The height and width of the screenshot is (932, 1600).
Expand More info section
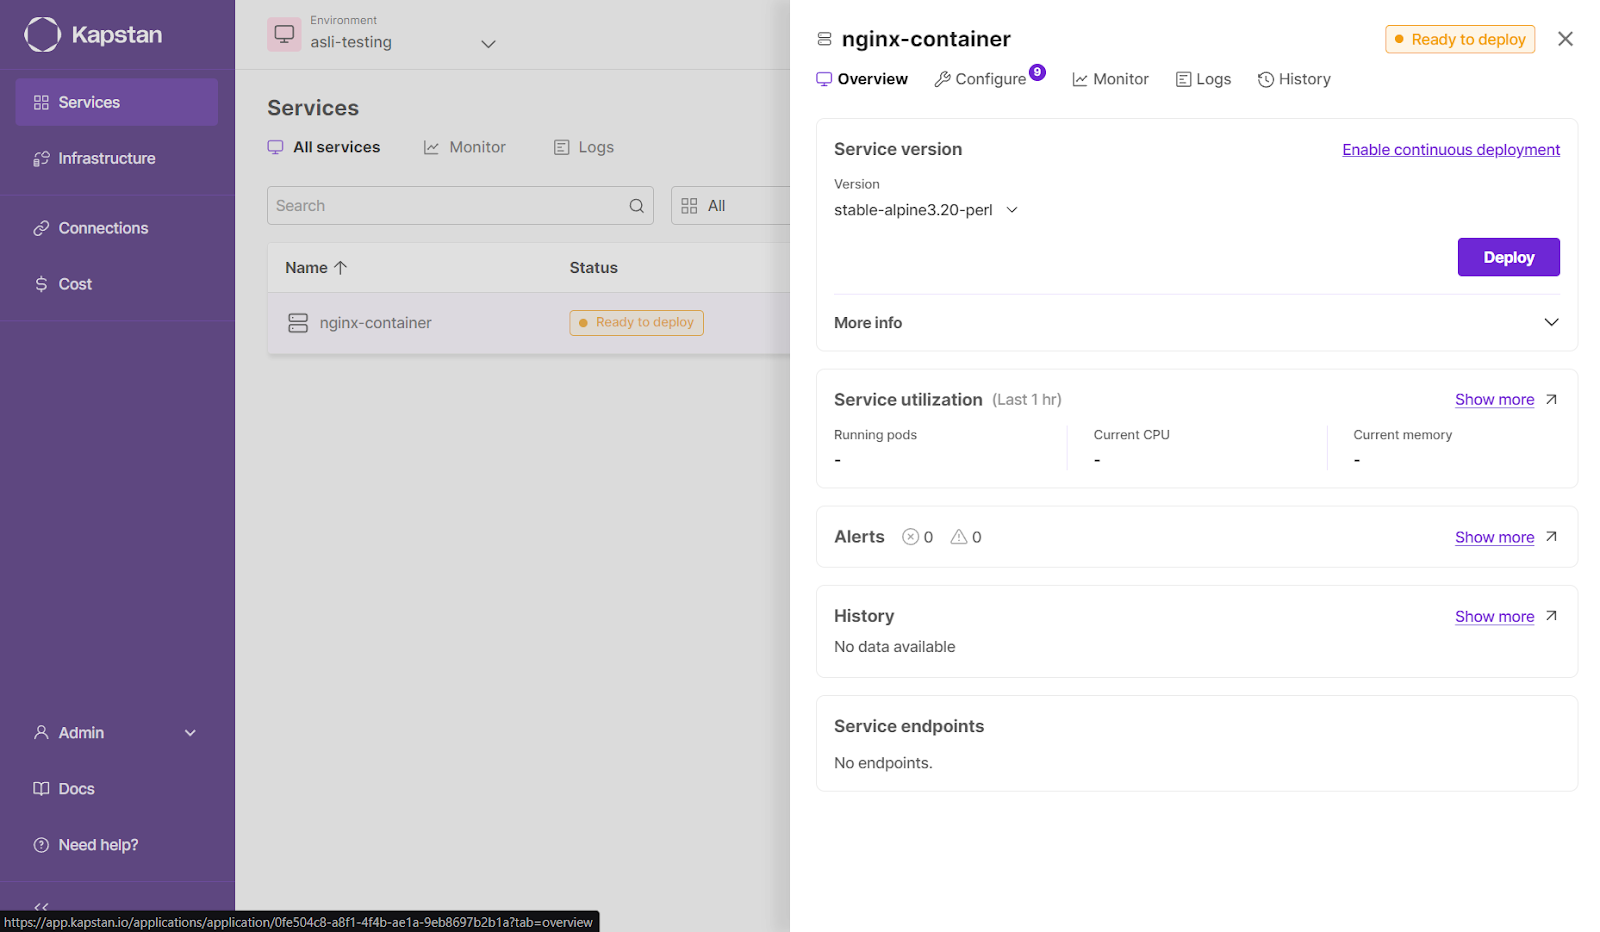1197,322
